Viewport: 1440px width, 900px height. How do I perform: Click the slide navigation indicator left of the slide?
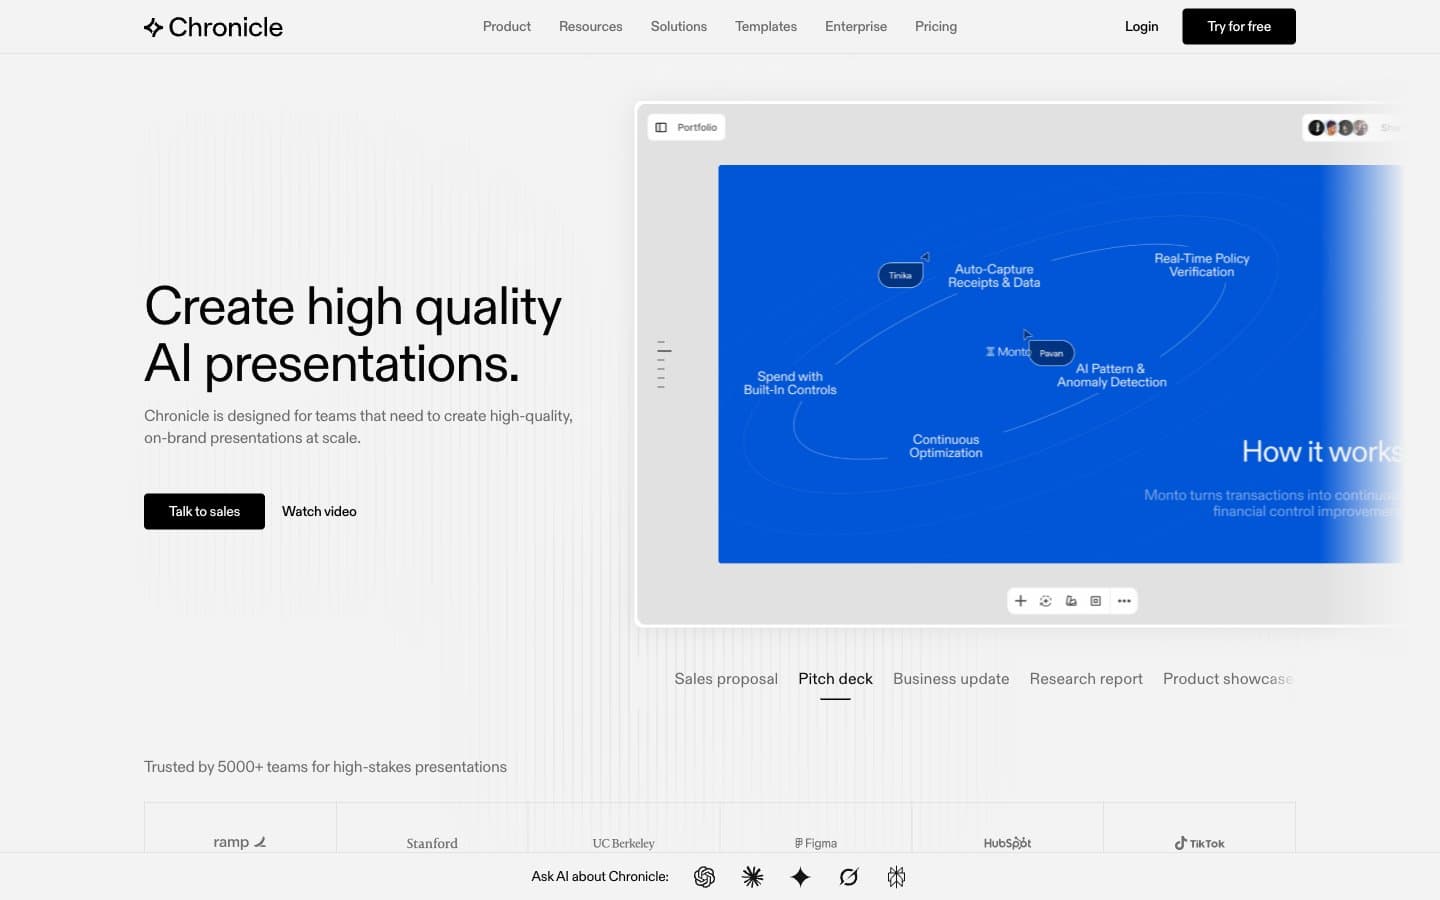point(663,365)
